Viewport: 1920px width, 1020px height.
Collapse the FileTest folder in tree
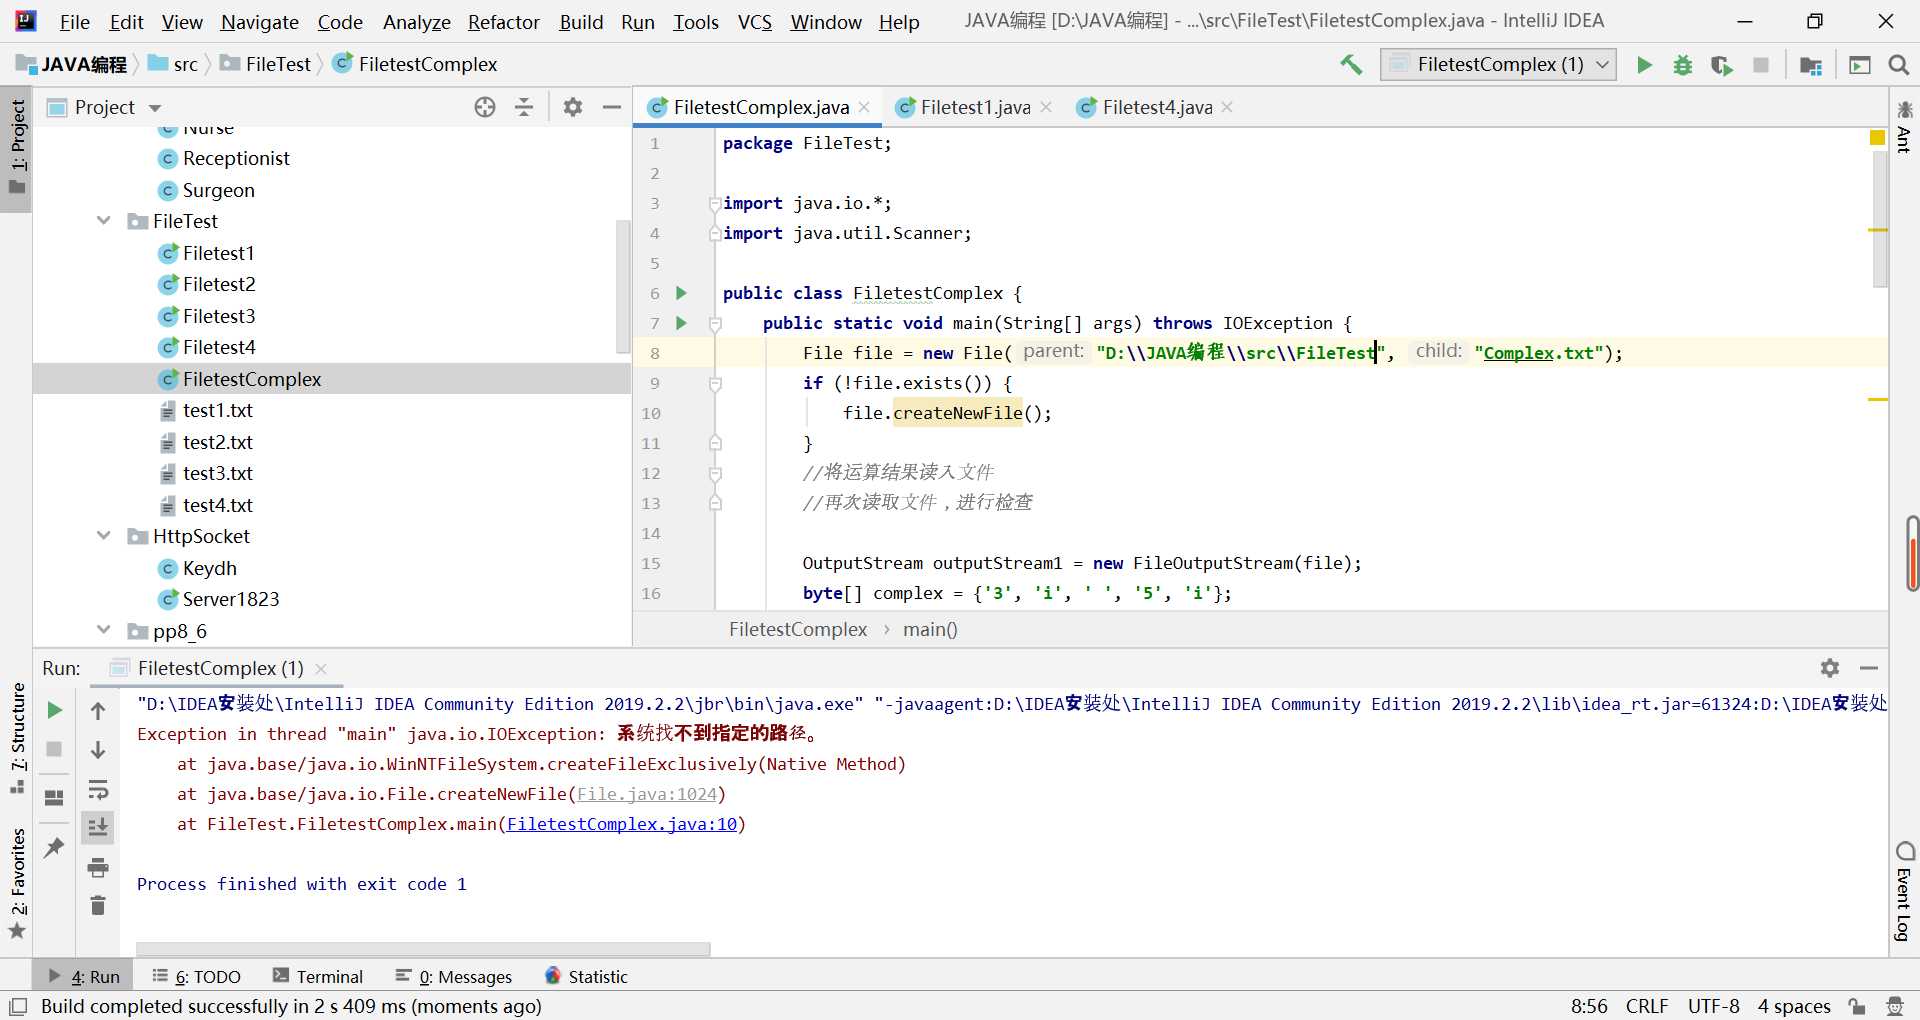click(104, 221)
